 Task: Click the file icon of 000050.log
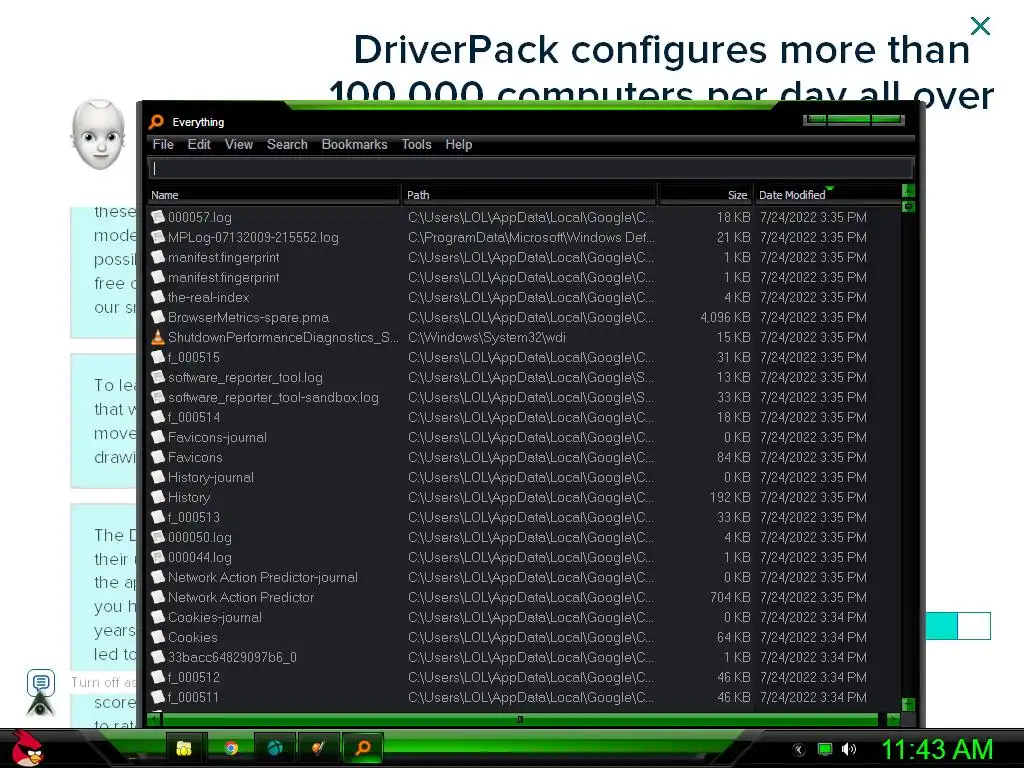[157, 537]
